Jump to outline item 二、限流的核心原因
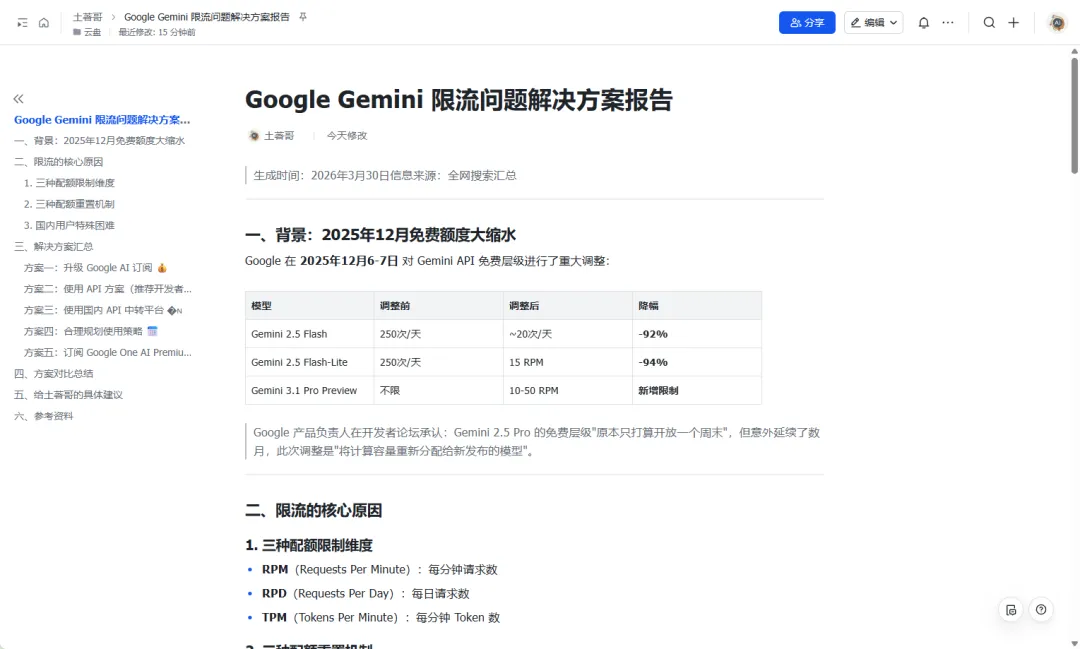 click(59, 162)
